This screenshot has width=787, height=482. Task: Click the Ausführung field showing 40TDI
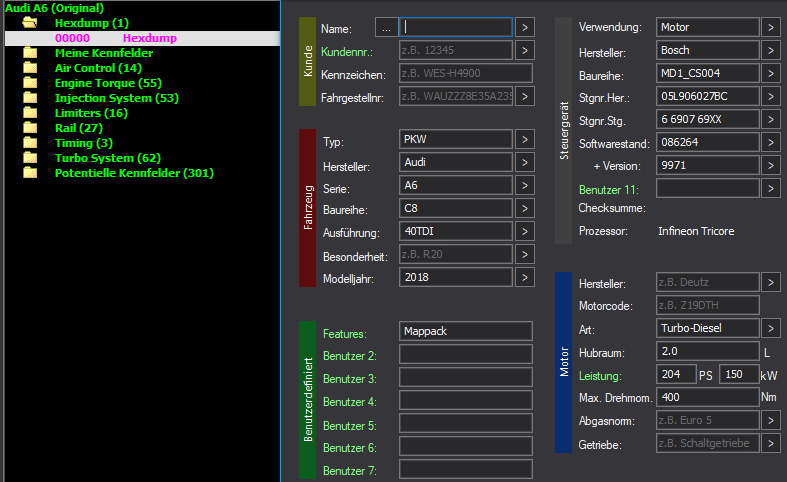(x=456, y=231)
